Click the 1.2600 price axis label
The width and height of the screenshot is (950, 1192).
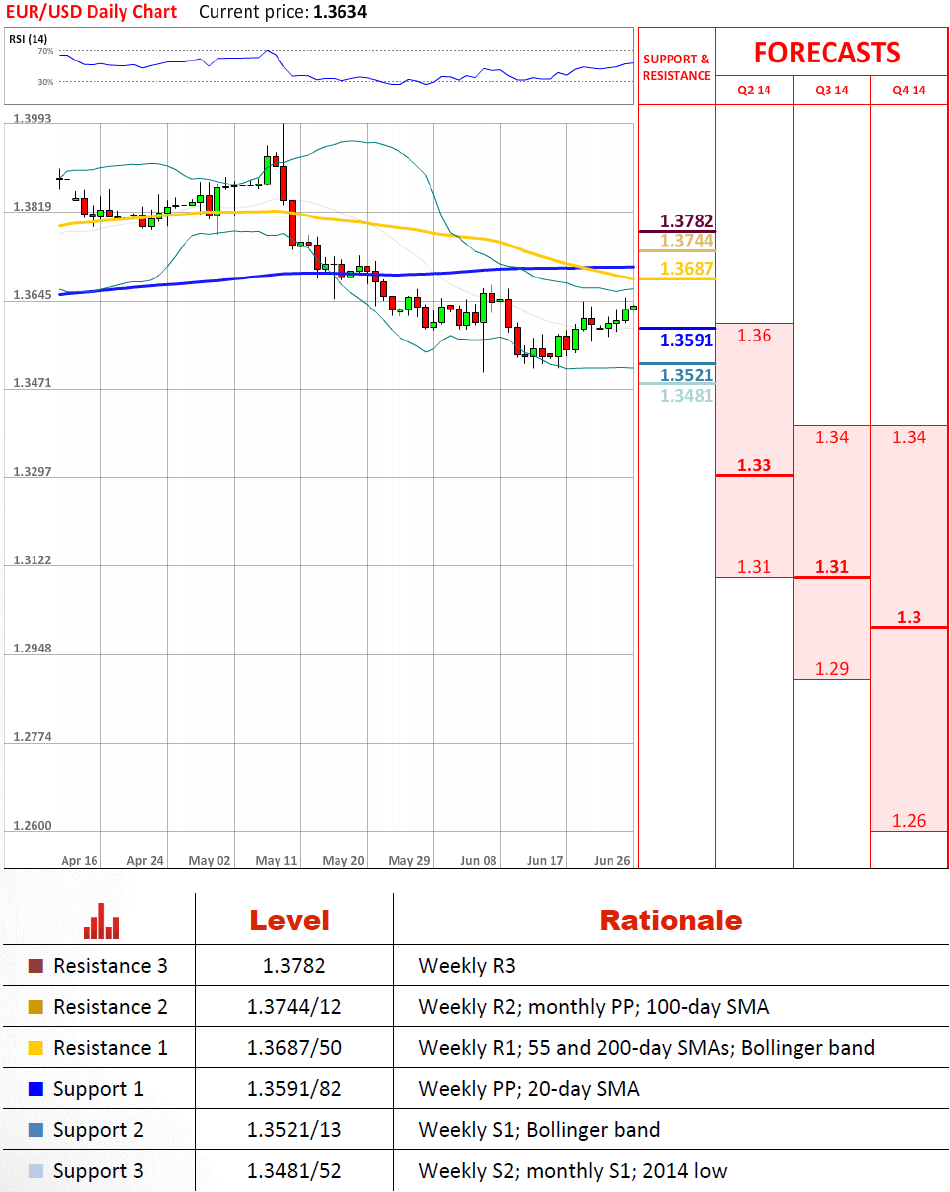(x=33, y=826)
